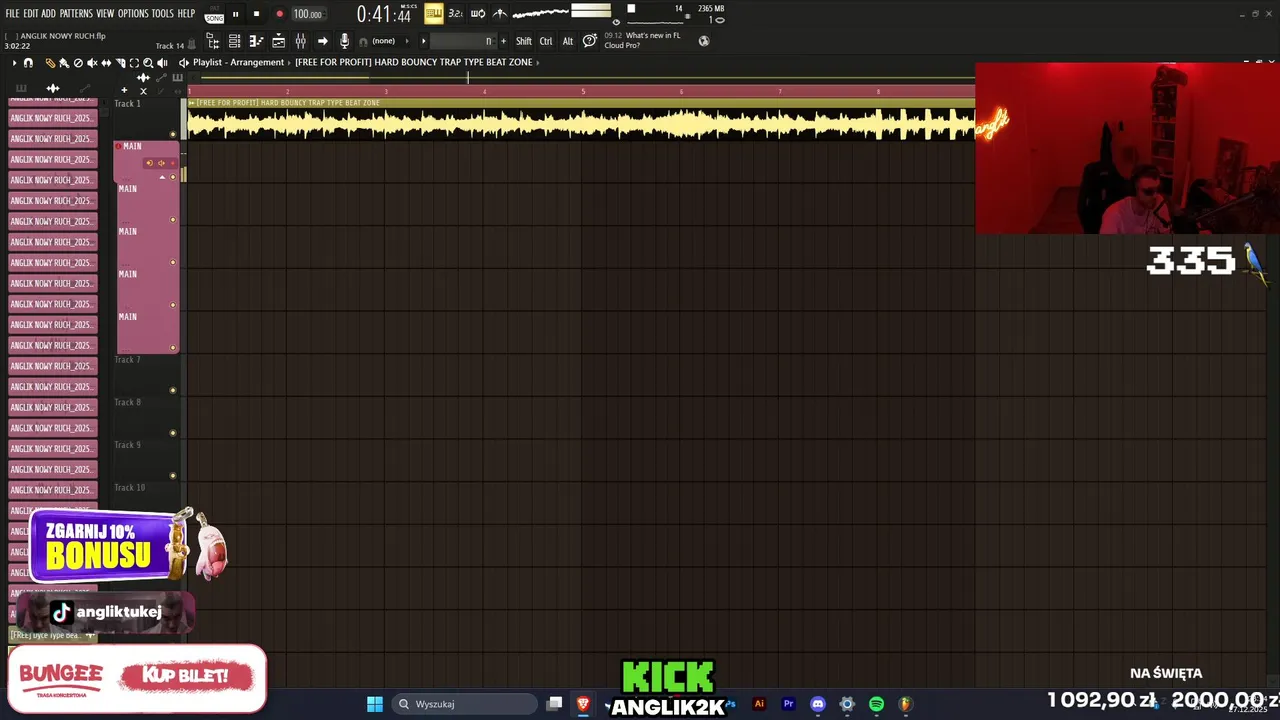Open the piano roll view icon
Screen dimensions: 1280x720
click(x=256, y=41)
